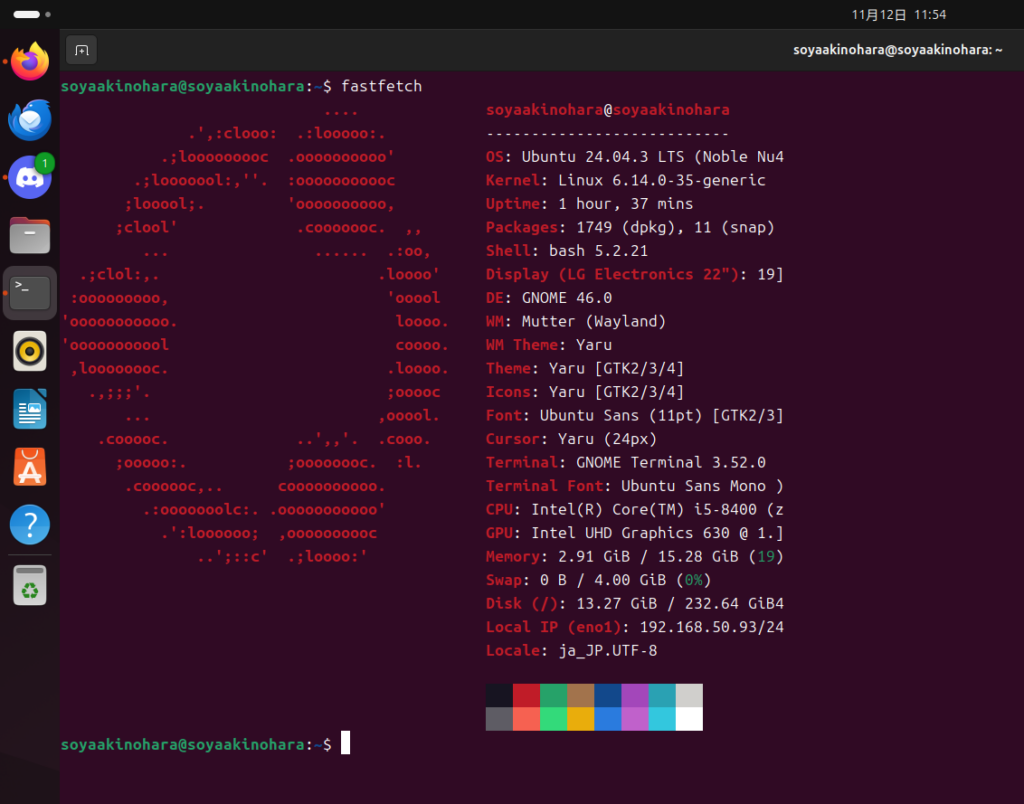Click the purple block in palette's top row
This screenshot has width=1024, height=804.
635,695
